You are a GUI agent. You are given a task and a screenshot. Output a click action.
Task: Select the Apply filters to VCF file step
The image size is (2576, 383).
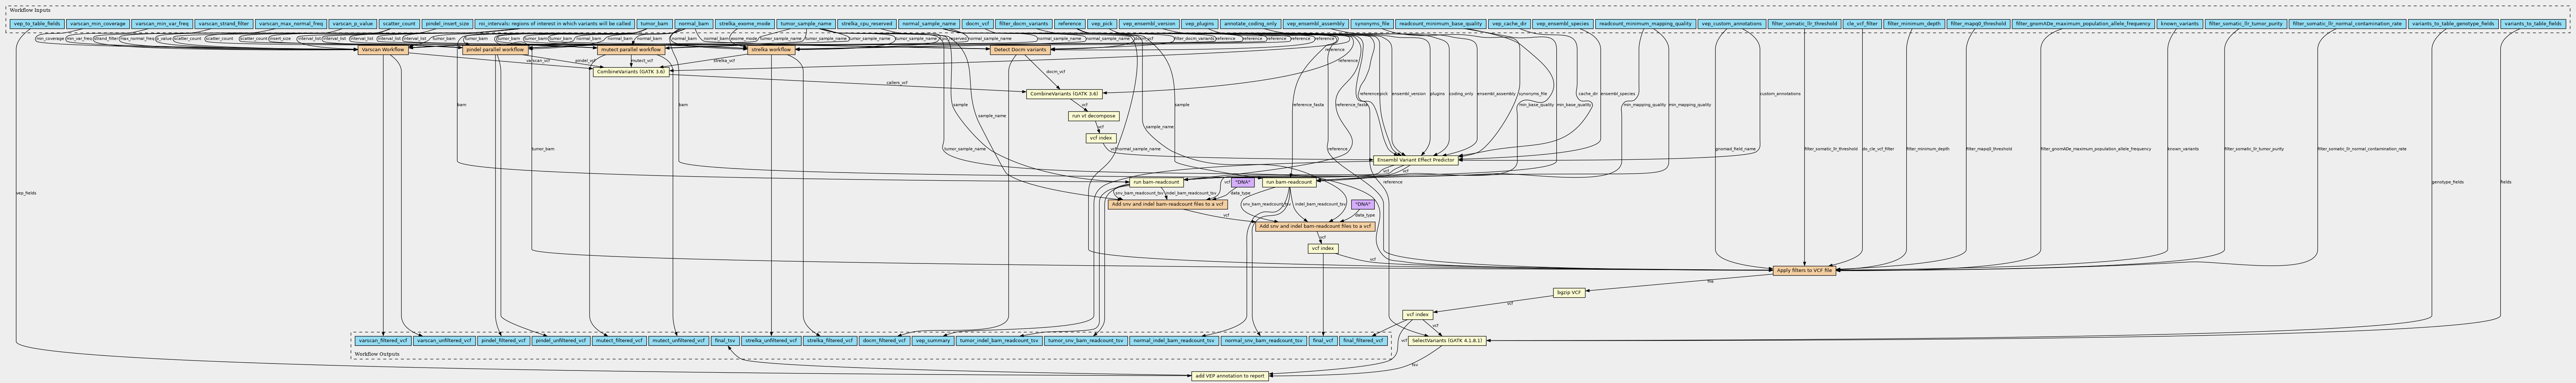1805,271
